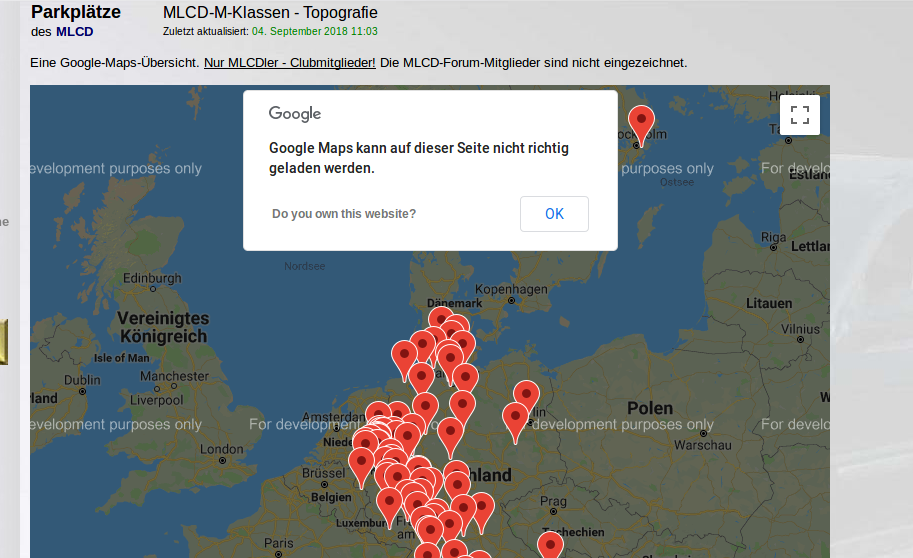Click the Edinburgh city label on map

tap(152, 278)
